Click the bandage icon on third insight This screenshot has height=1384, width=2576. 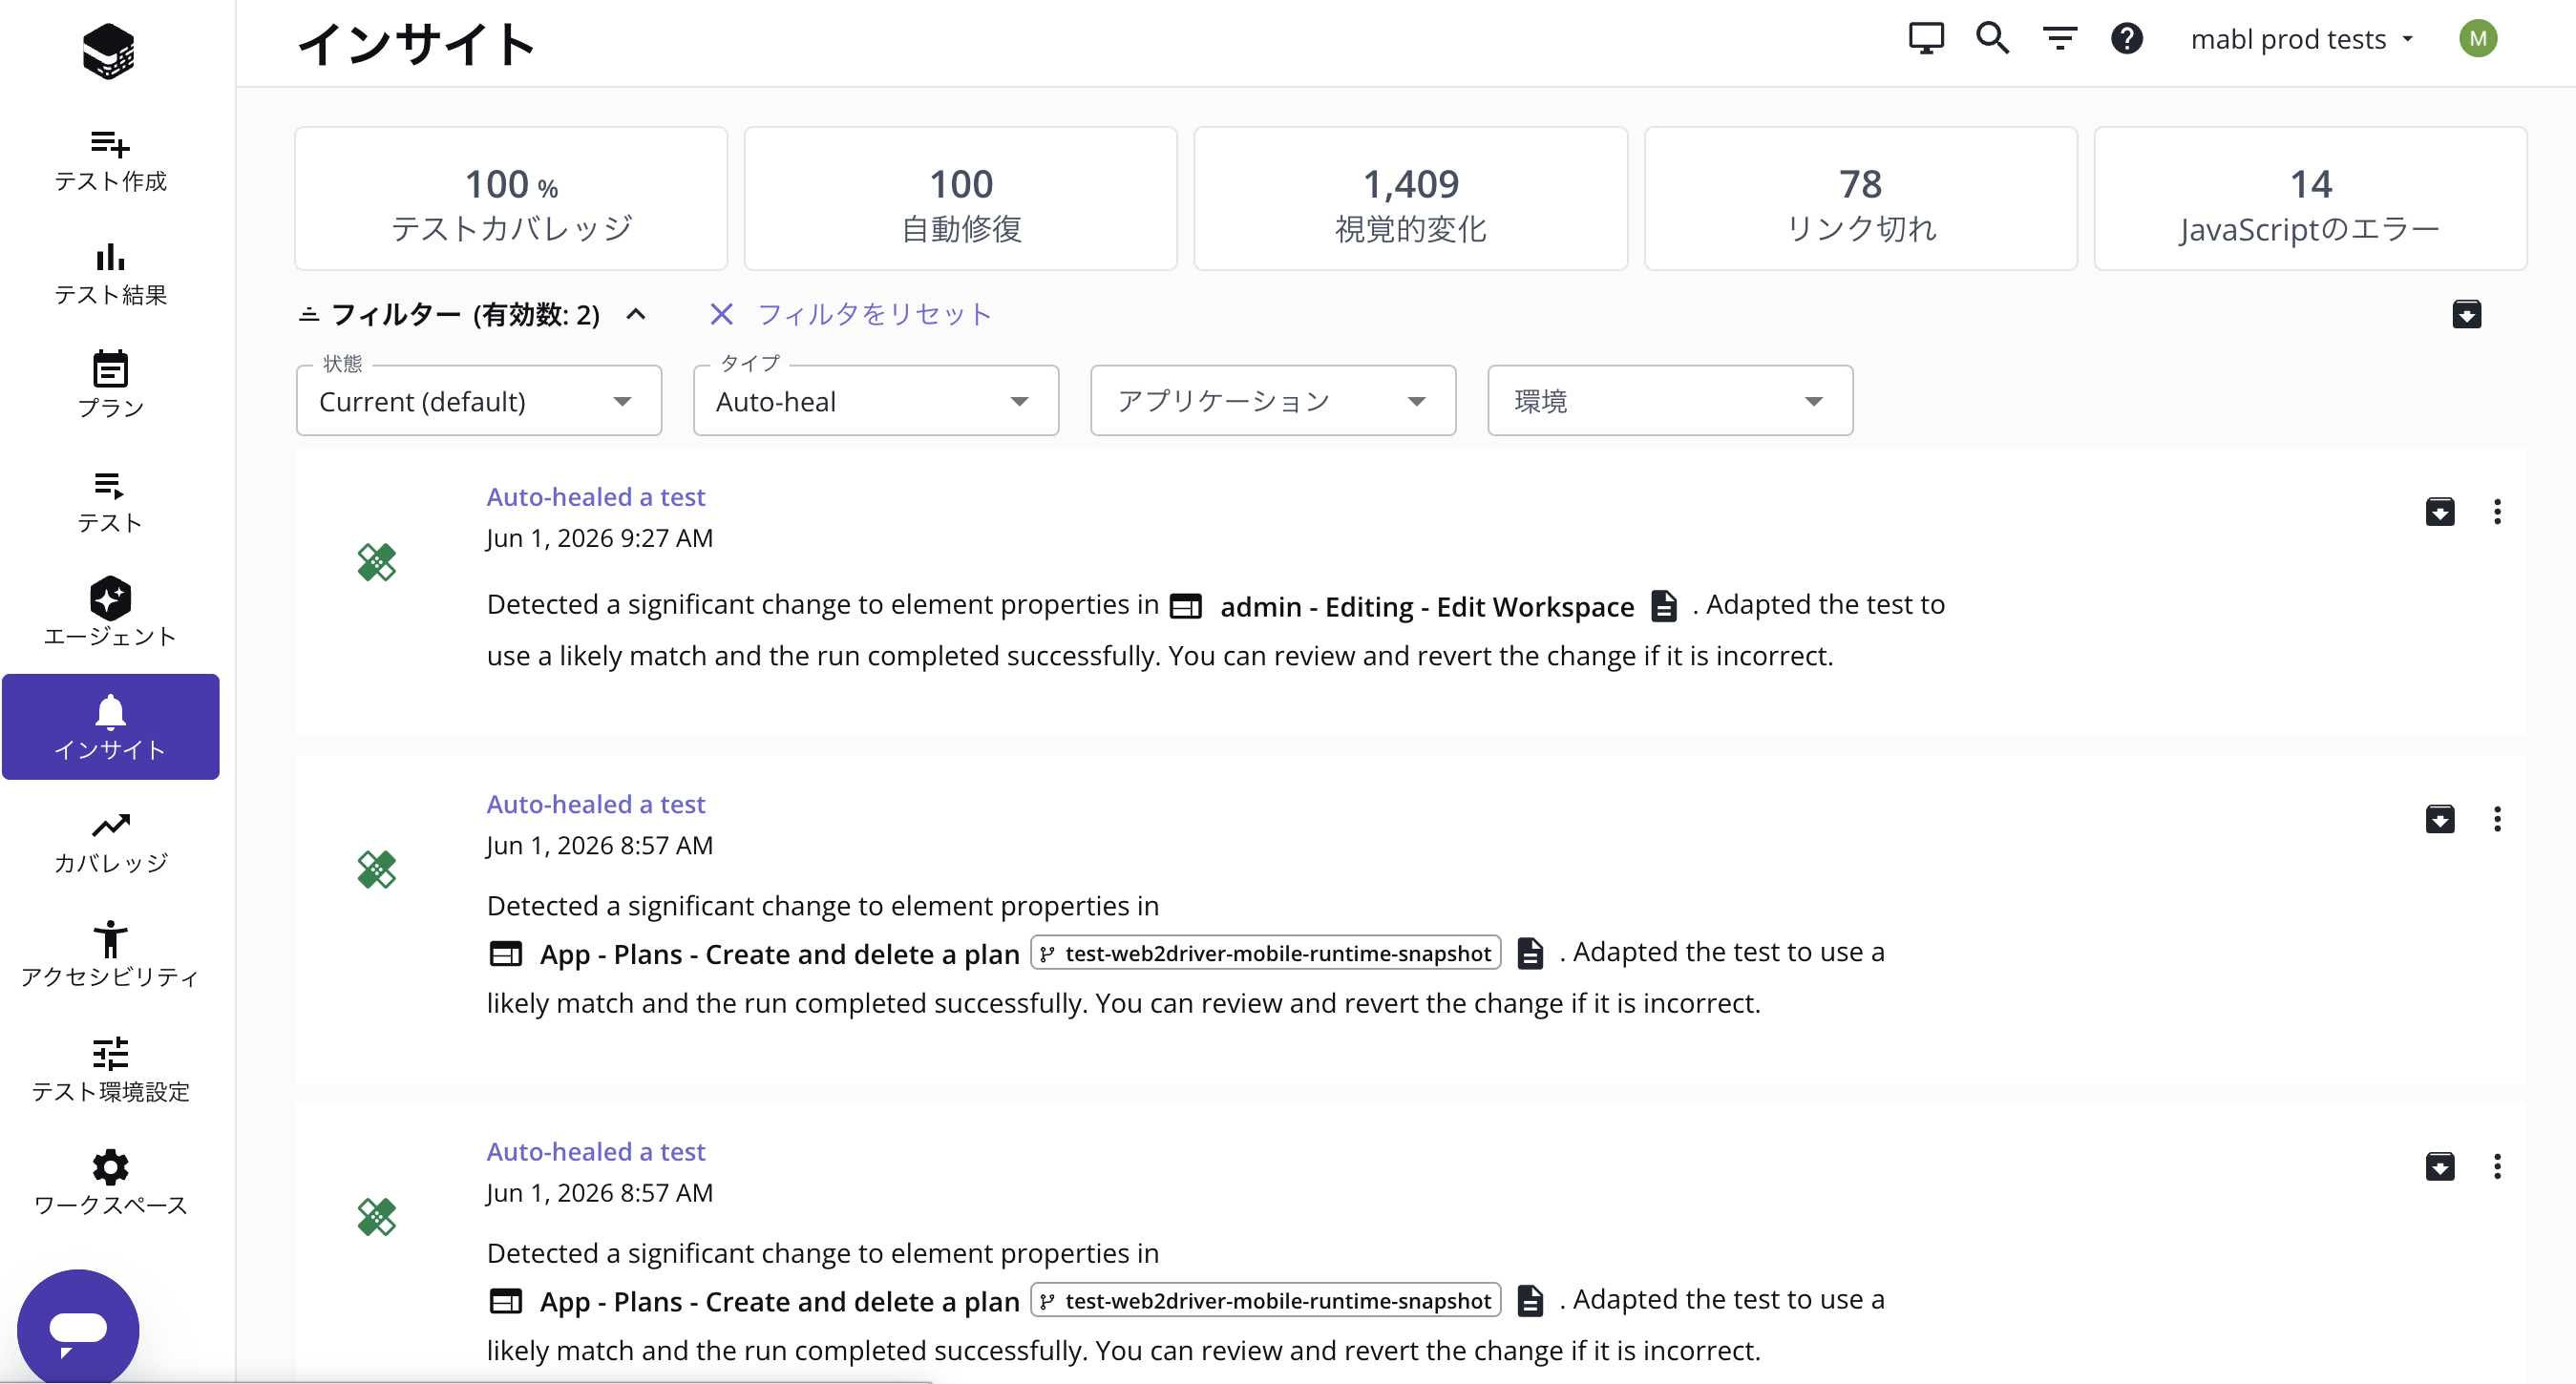point(377,1216)
